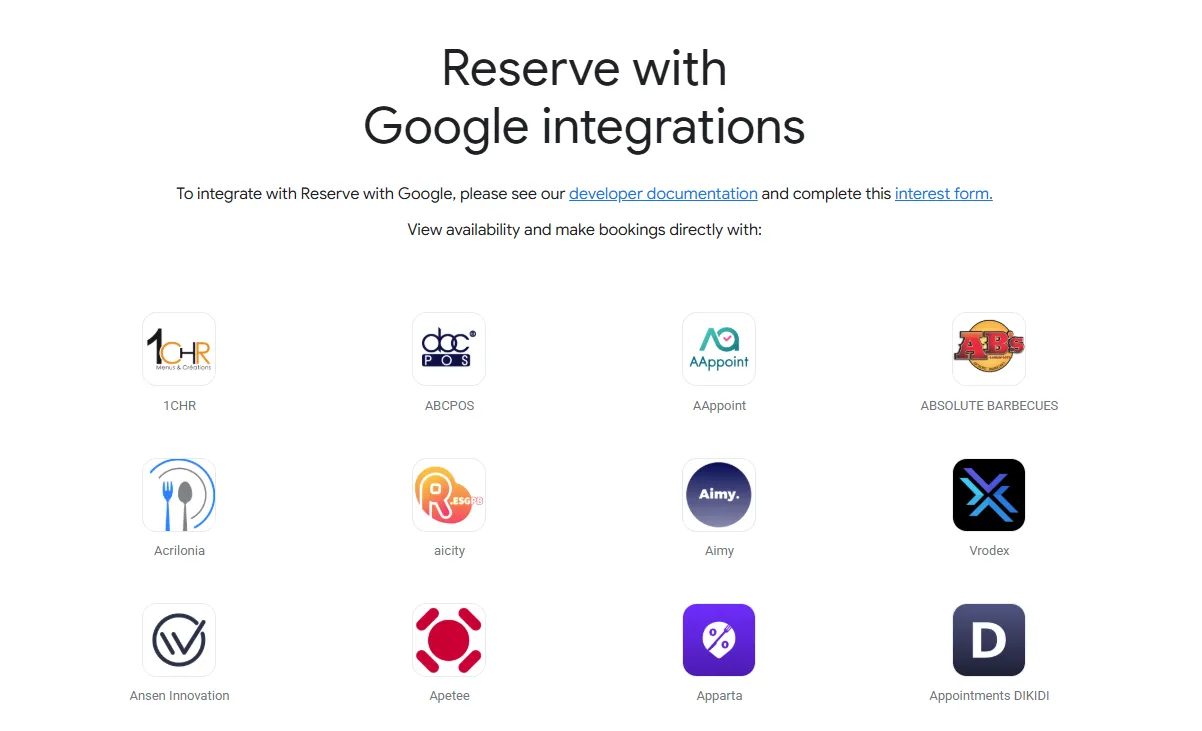Click the Reserve with Google integrations heading
The image size is (1202, 731).
click(x=585, y=98)
